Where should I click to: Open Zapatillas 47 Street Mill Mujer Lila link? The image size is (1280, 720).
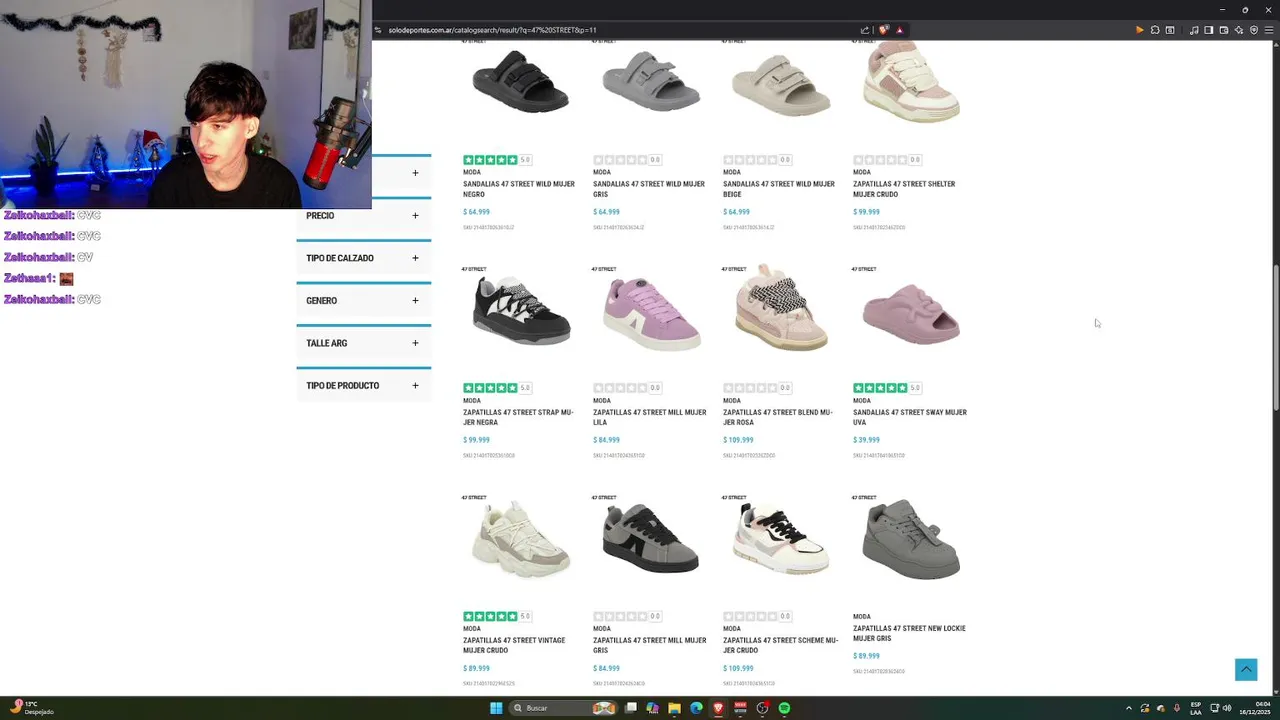(x=649, y=417)
